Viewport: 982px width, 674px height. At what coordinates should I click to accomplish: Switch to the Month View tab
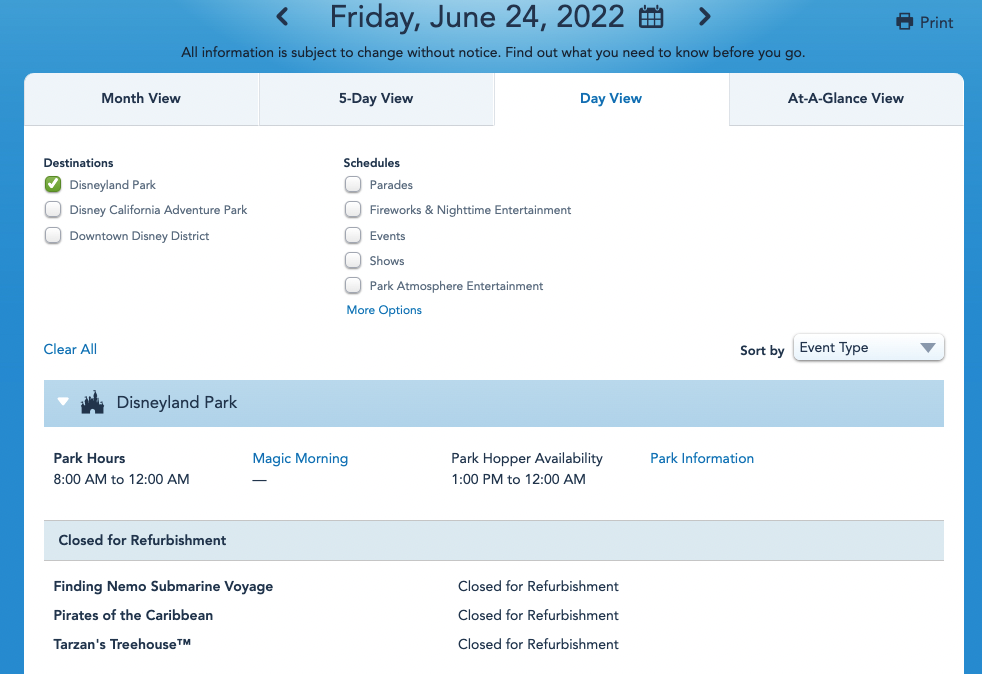coord(141,99)
